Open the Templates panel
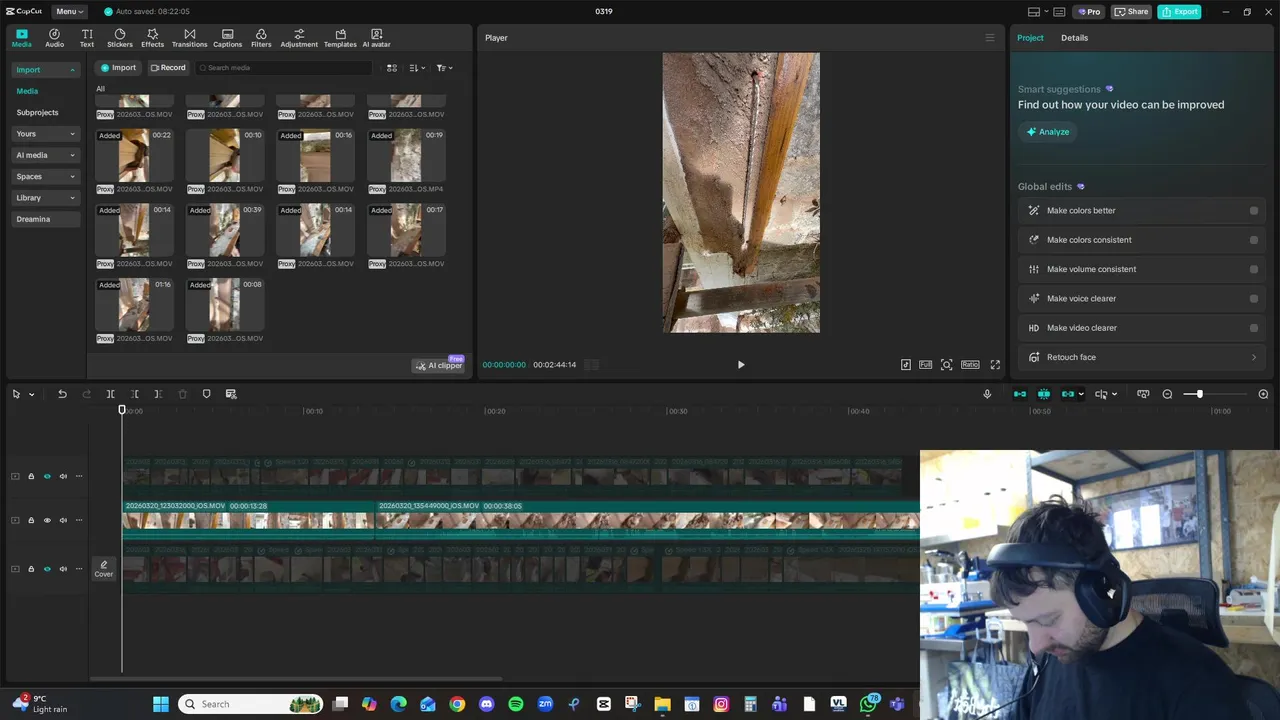 340,38
